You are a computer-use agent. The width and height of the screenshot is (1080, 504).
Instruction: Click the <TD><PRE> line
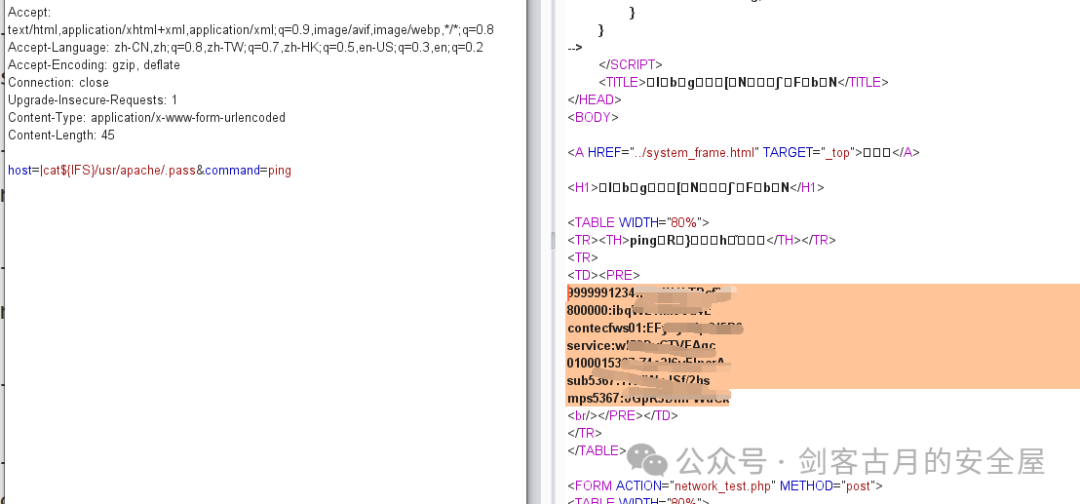click(603, 275)
